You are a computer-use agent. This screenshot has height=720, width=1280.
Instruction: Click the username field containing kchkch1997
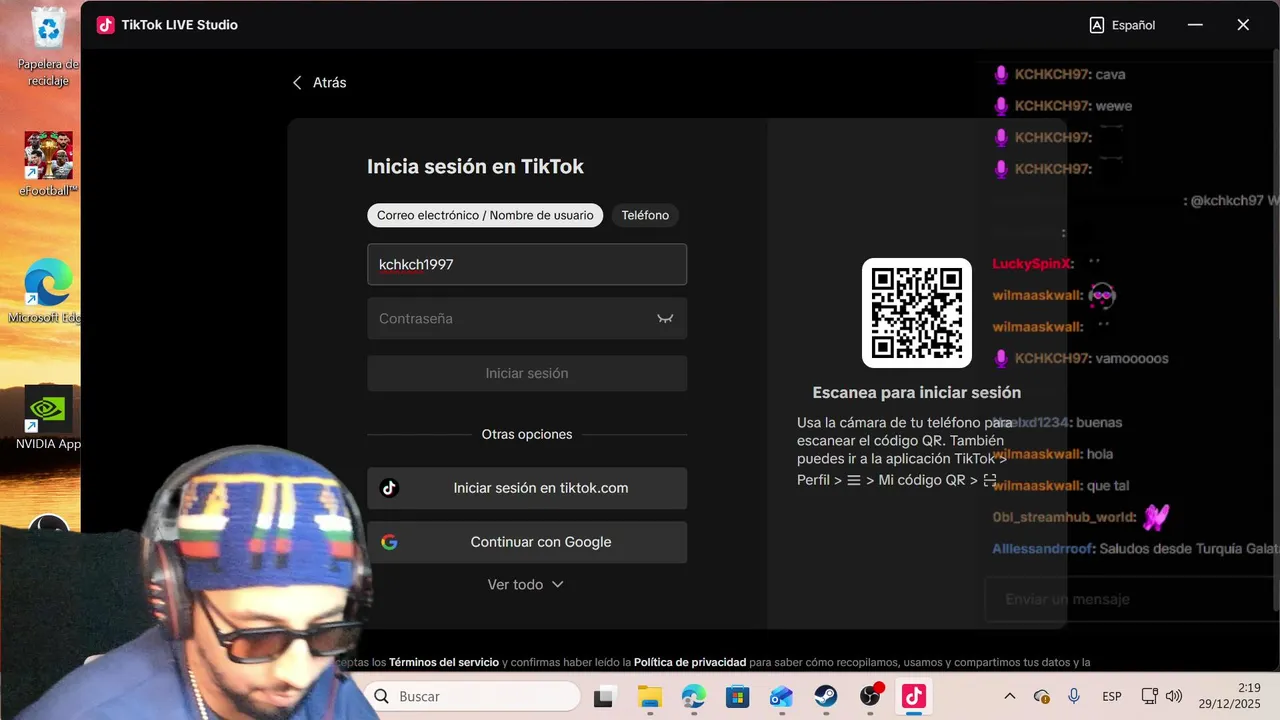[x=527, y=264]
